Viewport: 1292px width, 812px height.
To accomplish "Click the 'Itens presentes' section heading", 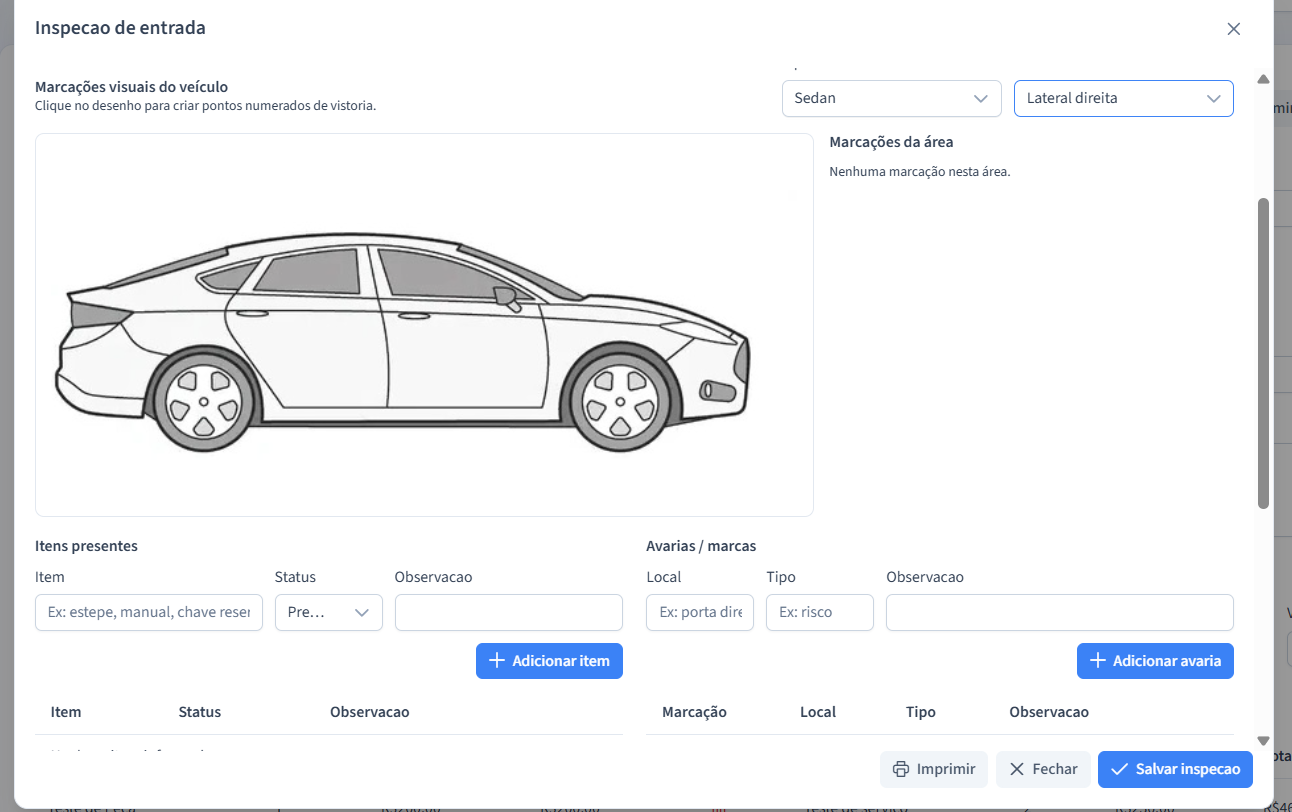I will pyautogui.click(x=86, y=546).
